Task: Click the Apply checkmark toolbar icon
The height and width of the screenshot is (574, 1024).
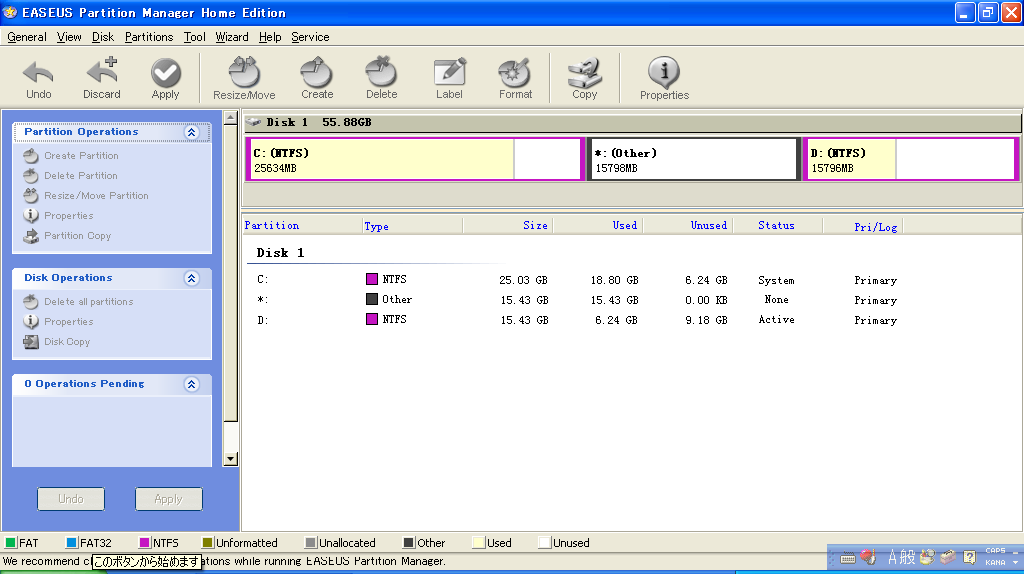Action: tap(165, 78)
